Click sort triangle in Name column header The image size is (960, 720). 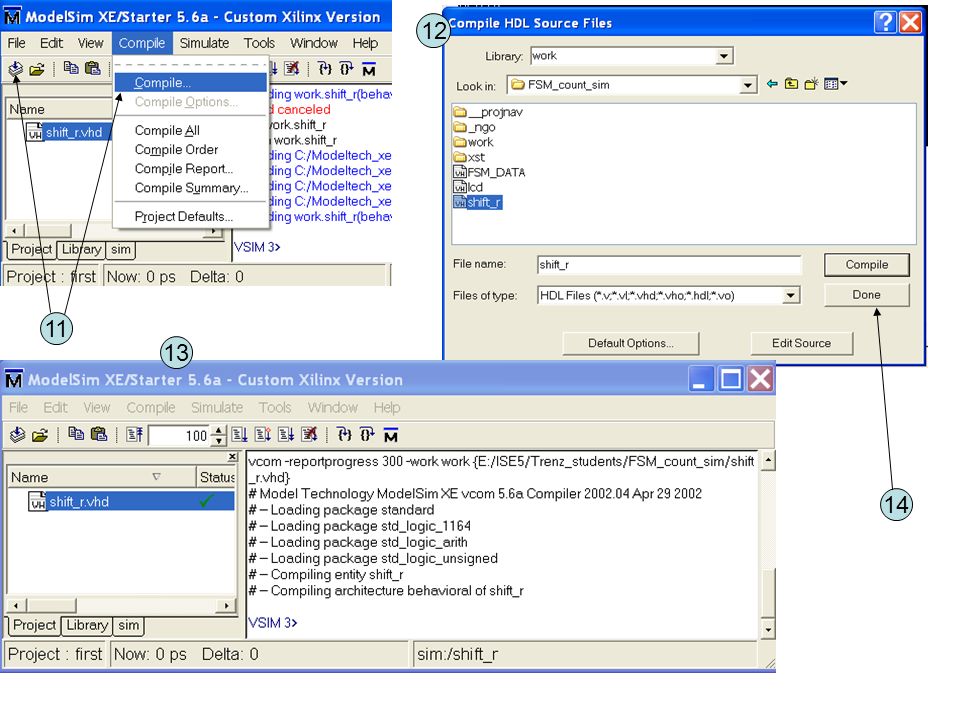click(x=157, y=476)
